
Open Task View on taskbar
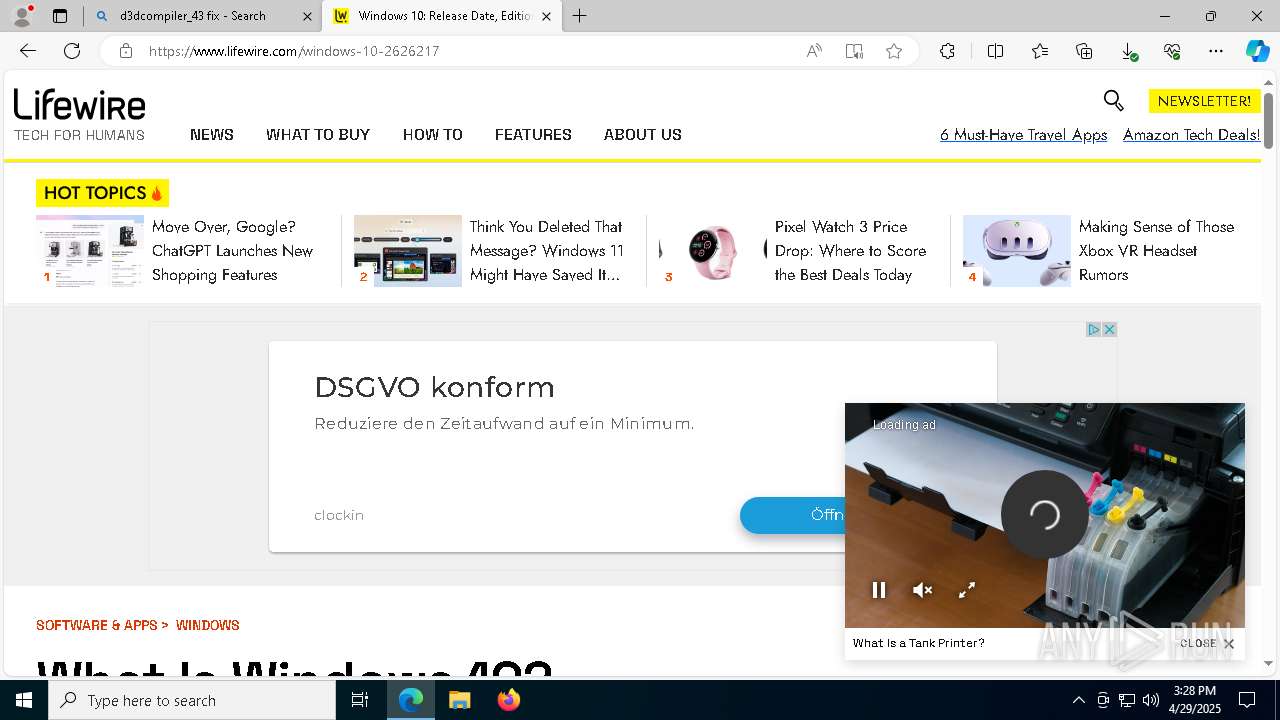point(360,700)
